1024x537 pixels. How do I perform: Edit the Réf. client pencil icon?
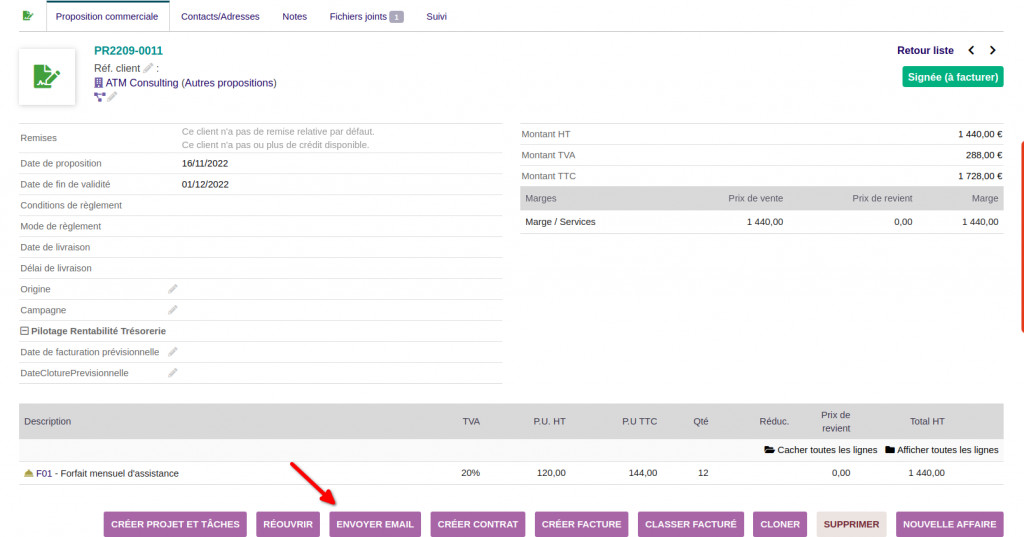[148, 68]
